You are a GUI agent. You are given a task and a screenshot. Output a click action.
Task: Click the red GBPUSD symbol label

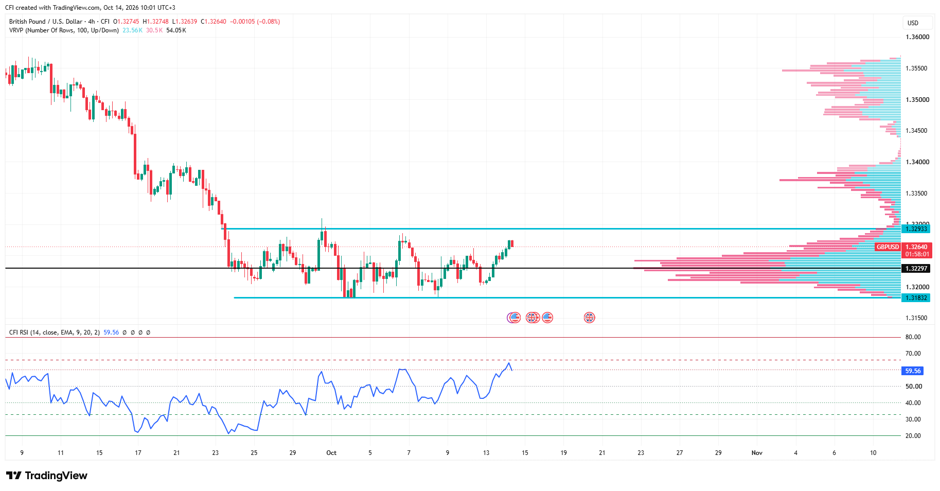pos(887,247)
